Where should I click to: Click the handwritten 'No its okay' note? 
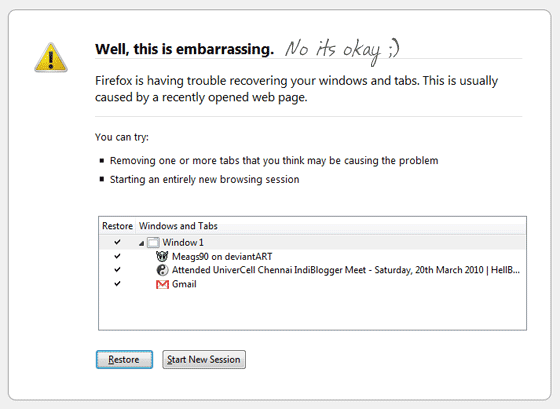[342, 51]
